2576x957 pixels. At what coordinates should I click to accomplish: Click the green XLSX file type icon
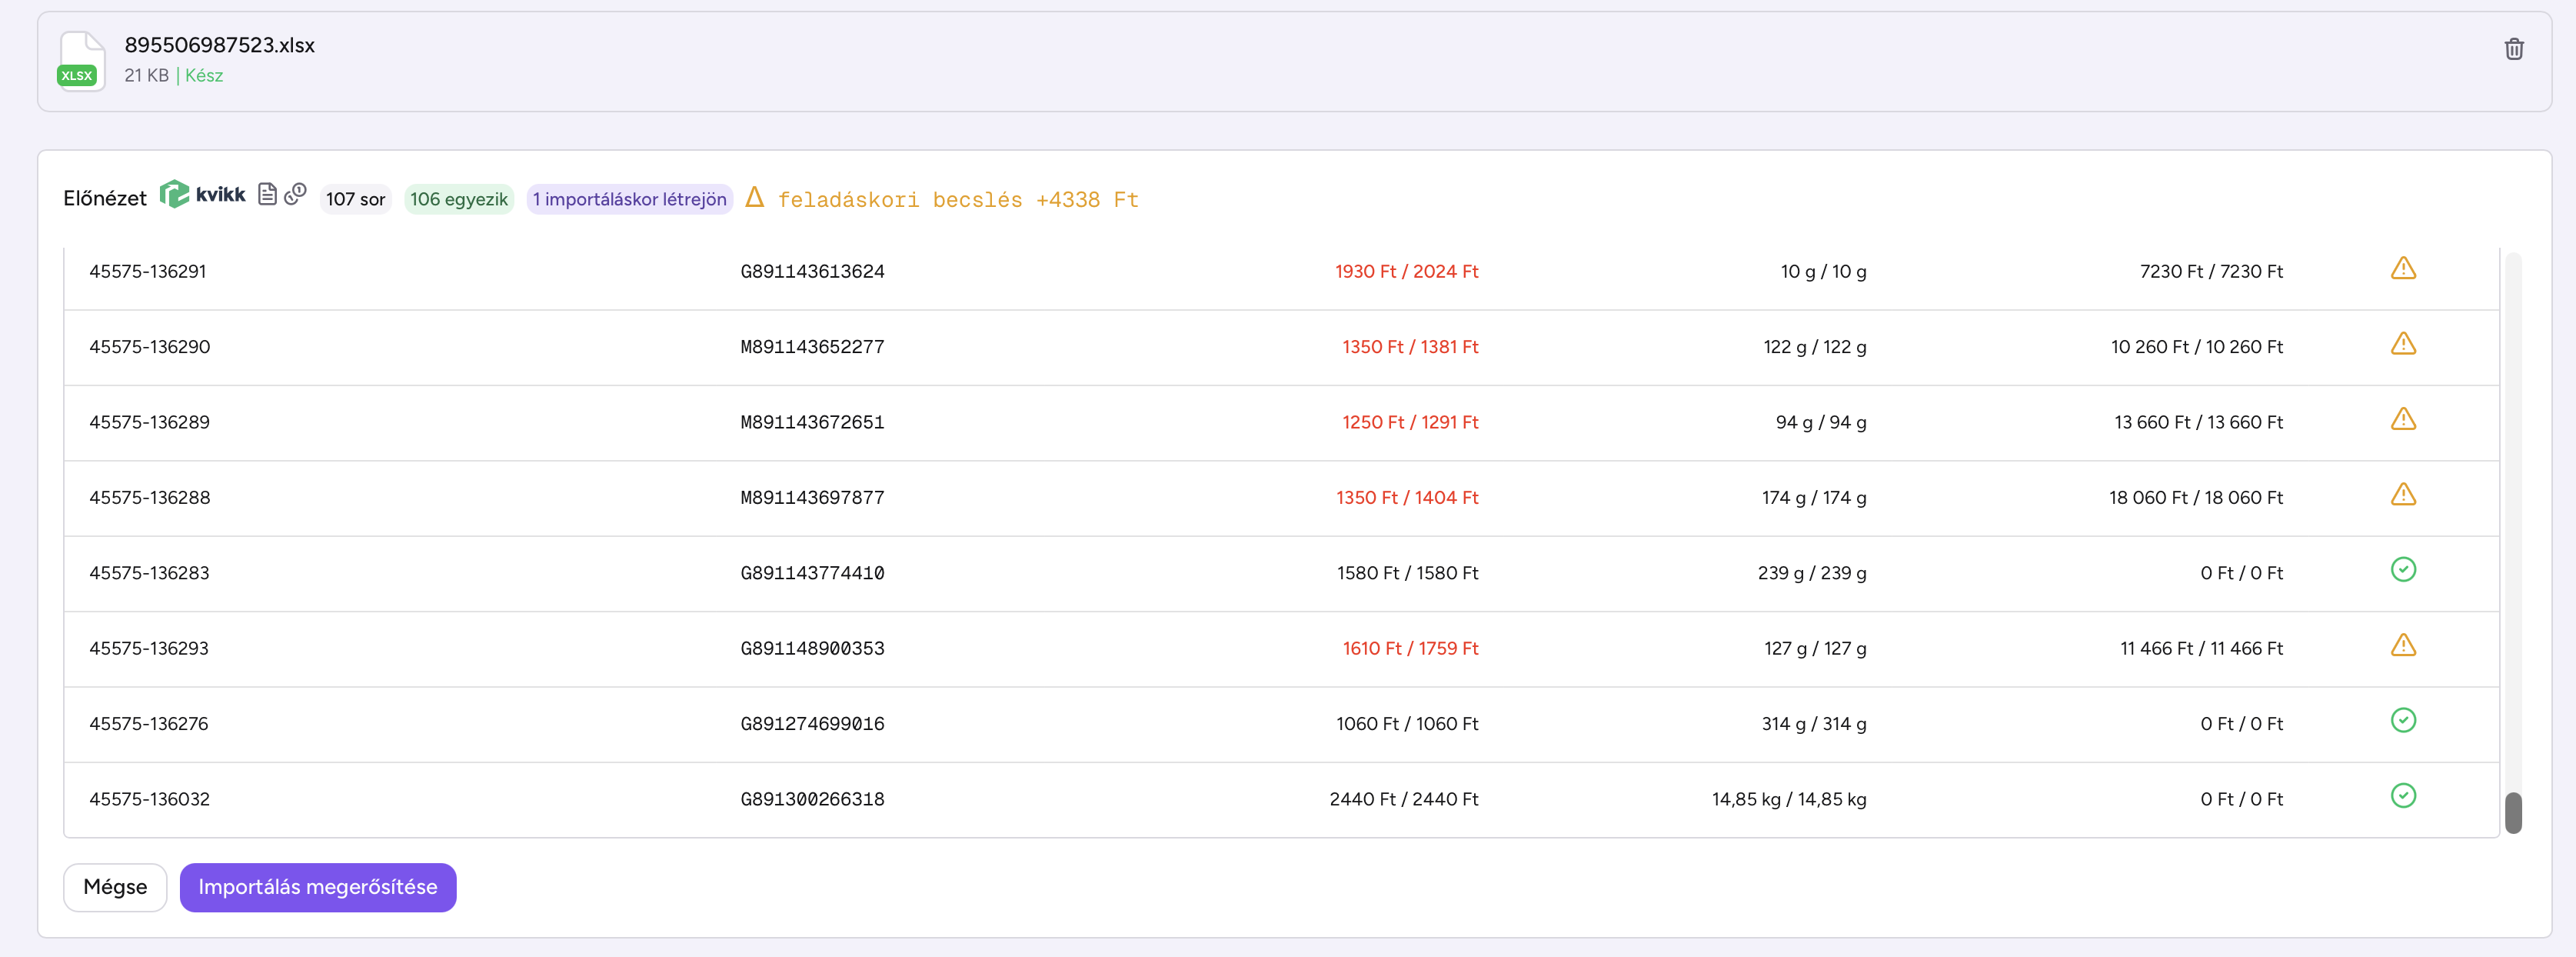pos(81,61)
